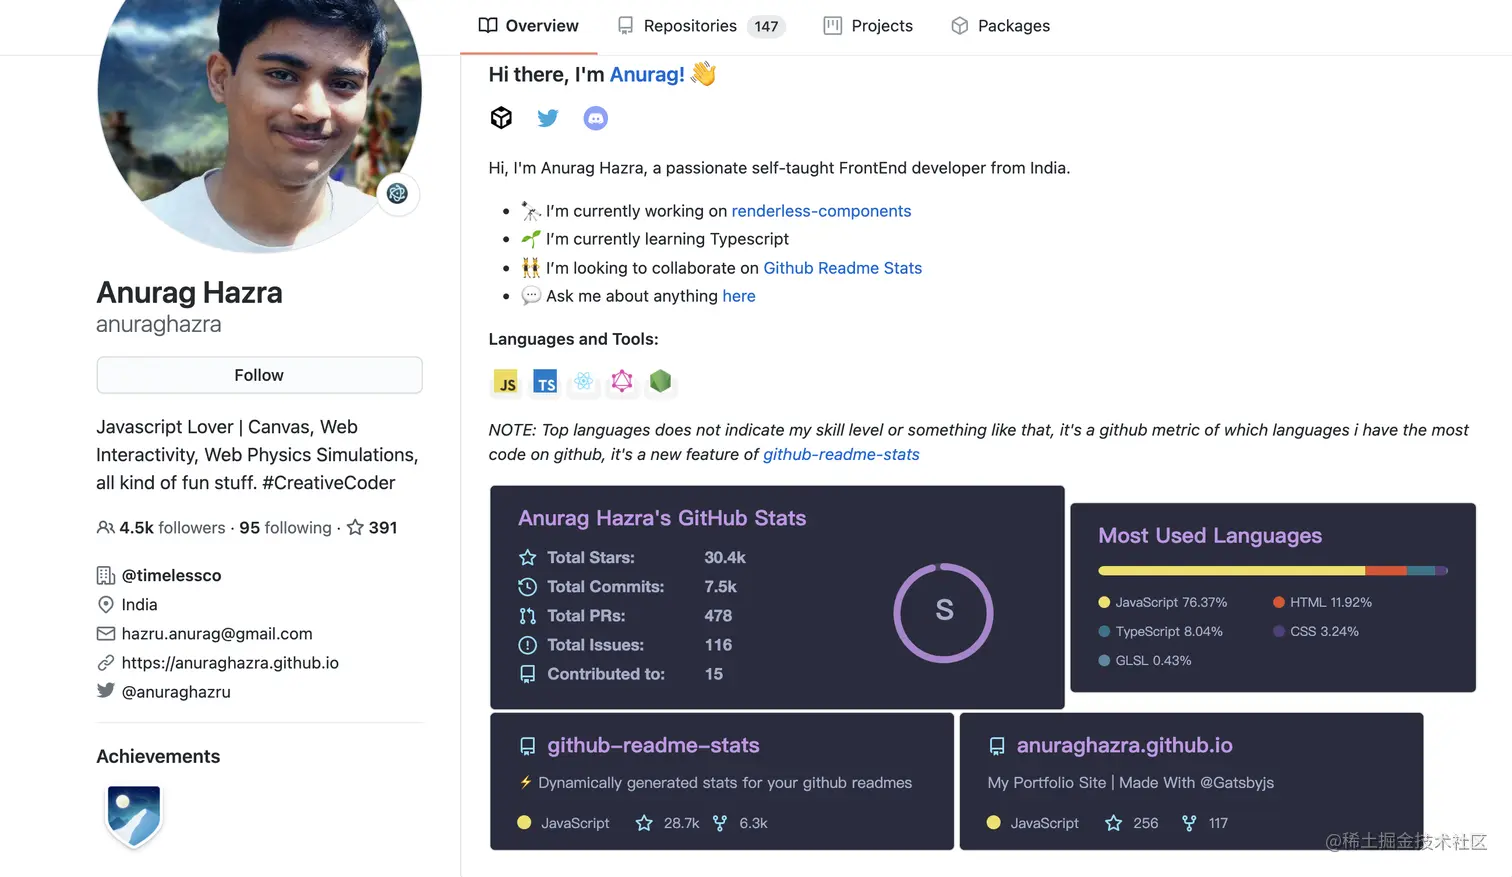Click the status emoji badge on avatar
Screen dimensions: 1512x877
[397, 193]
